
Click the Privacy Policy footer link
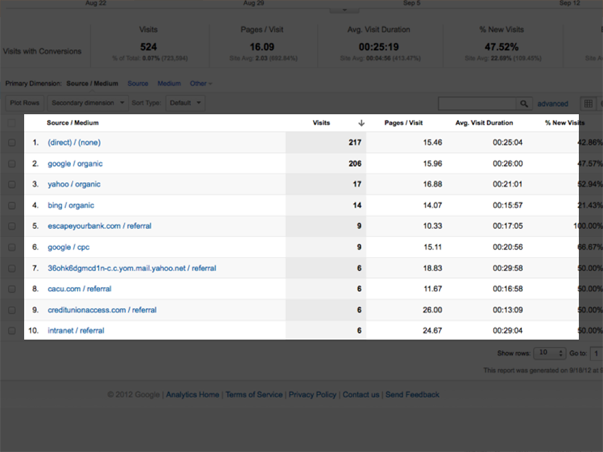pos(312,395)
